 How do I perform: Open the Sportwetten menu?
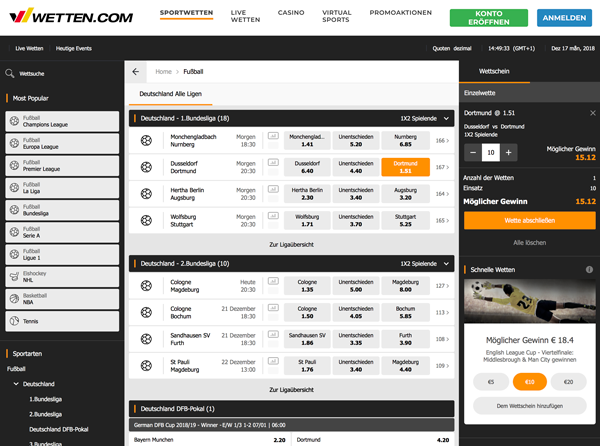click(186, 13)
